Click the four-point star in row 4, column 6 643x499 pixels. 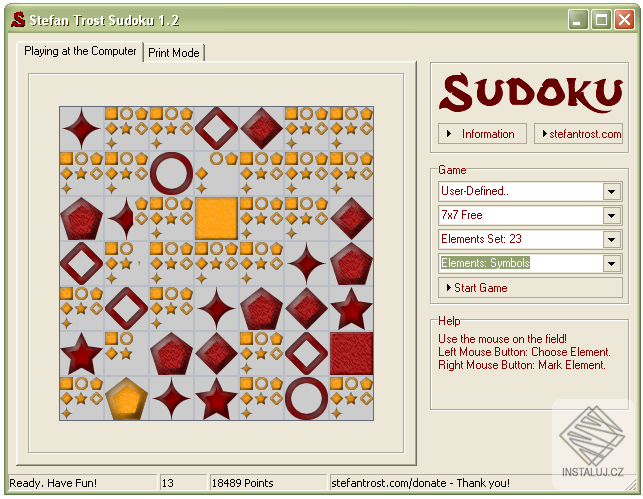pyautogui.click(x=306, y=264)
